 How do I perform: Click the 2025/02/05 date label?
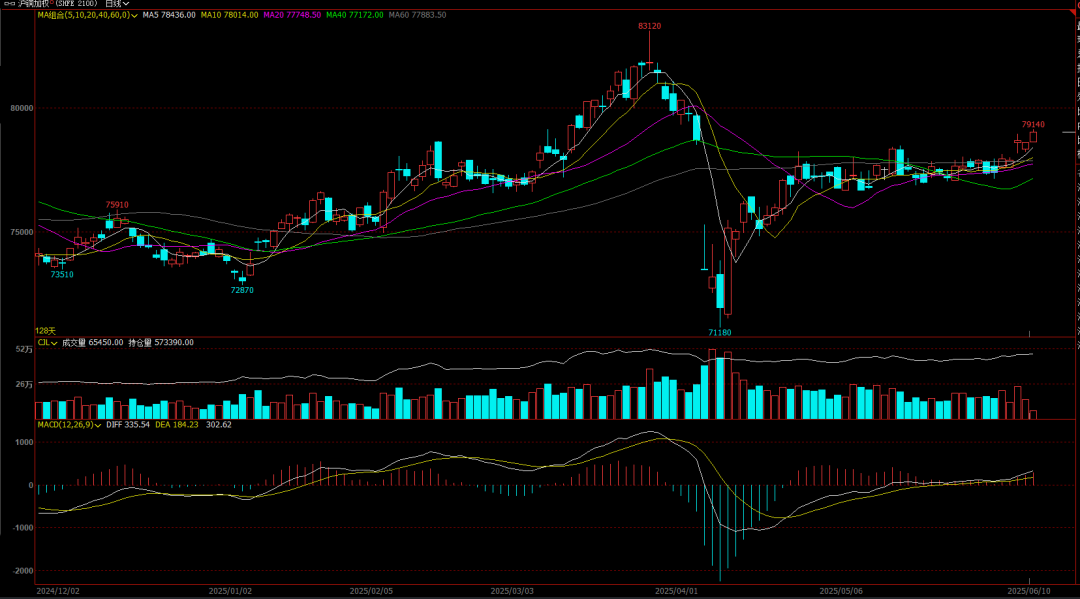(x=371, y=591)
